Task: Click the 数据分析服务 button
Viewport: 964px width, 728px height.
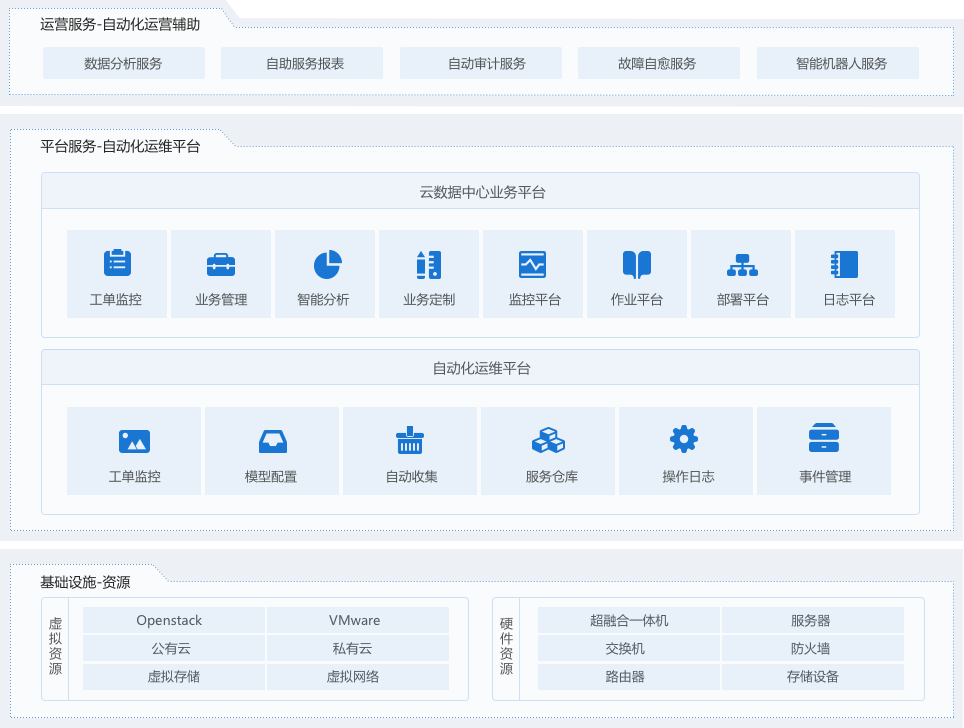Action: [123, 62]
